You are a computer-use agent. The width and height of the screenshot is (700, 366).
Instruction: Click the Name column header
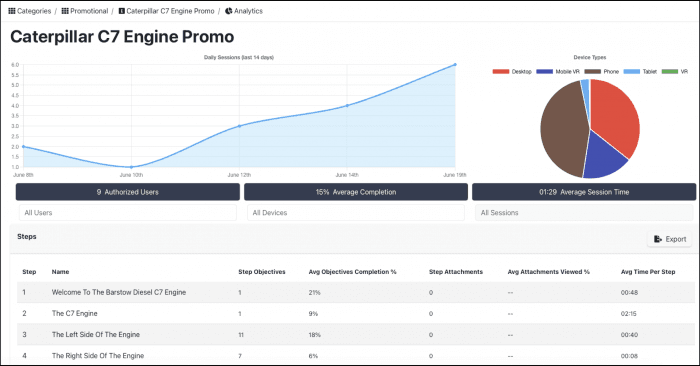[x=60, y=272]
